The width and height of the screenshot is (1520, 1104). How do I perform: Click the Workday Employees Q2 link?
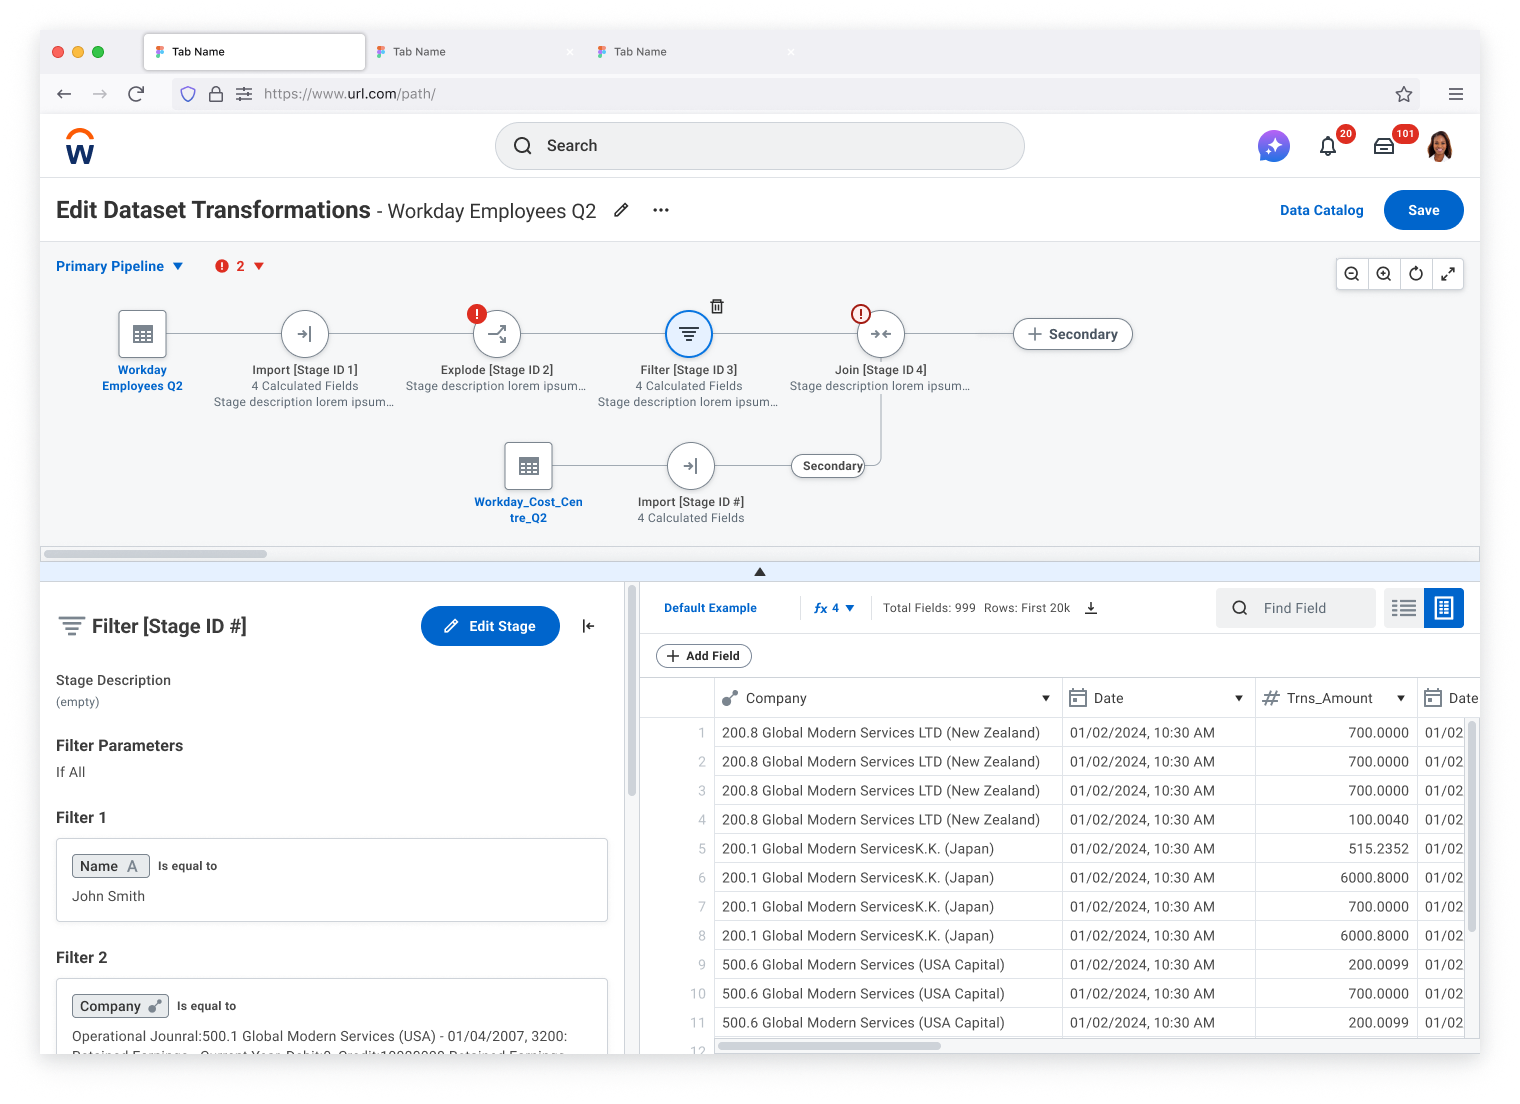[x=142, y=378]
